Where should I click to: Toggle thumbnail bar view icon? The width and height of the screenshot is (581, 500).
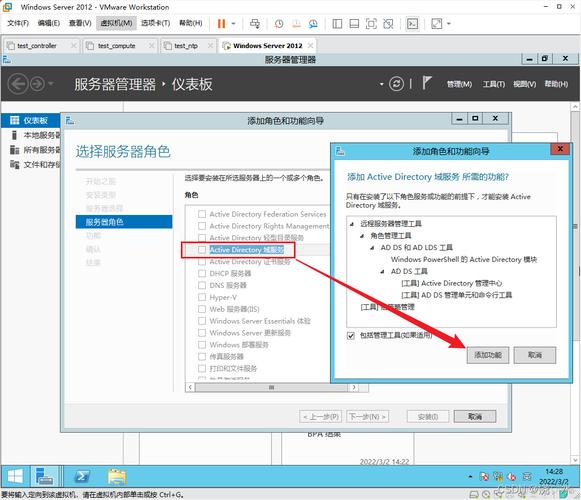(x=354, y=24)
